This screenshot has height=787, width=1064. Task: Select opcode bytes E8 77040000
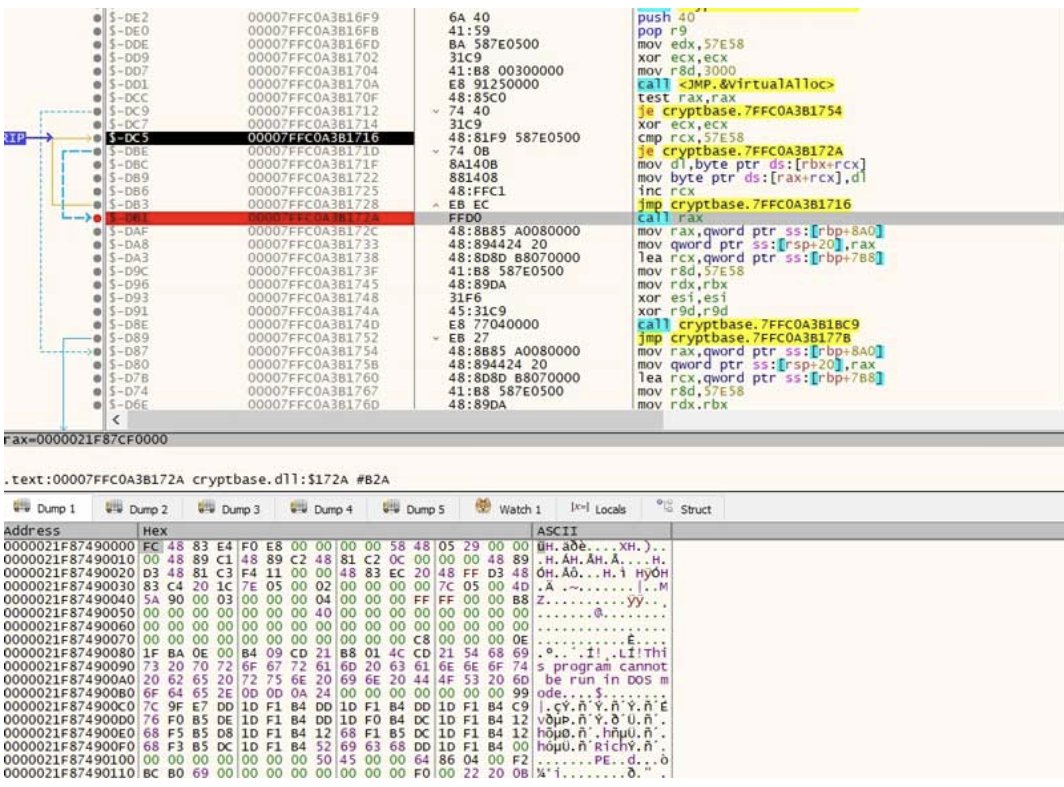[493, 324]
